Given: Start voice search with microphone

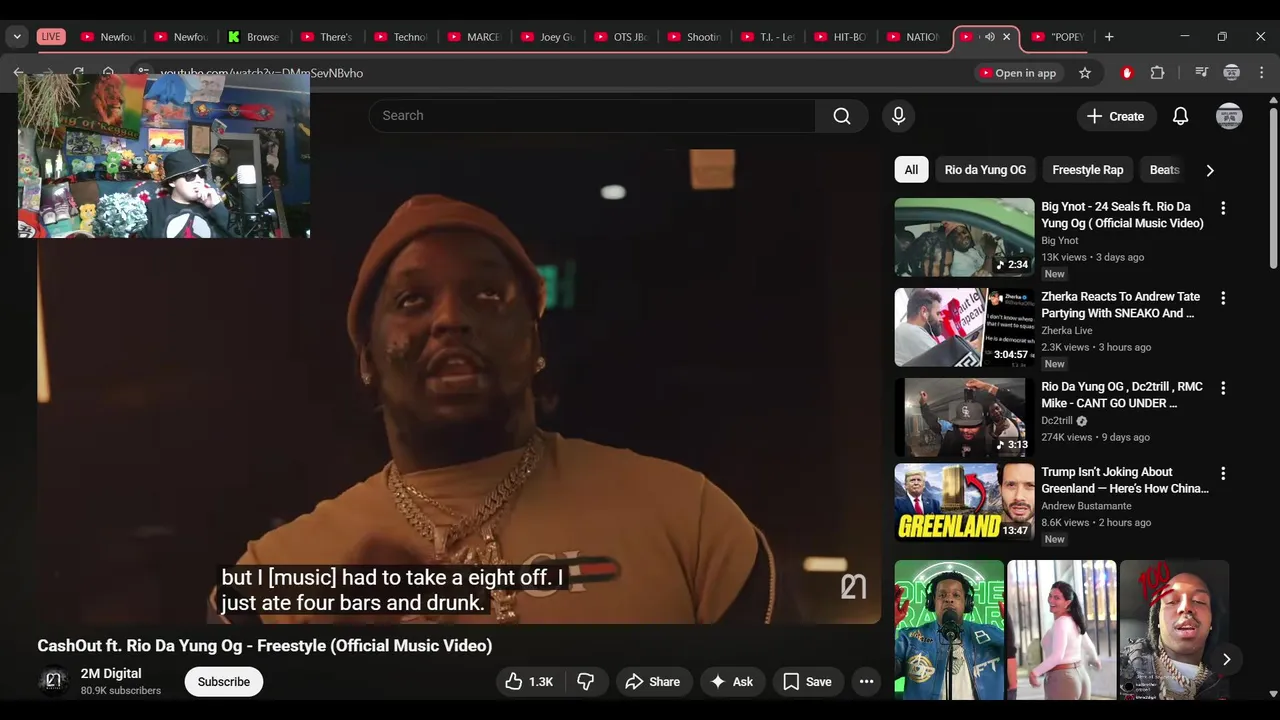Looking at the screenshot, I should 898,116.
